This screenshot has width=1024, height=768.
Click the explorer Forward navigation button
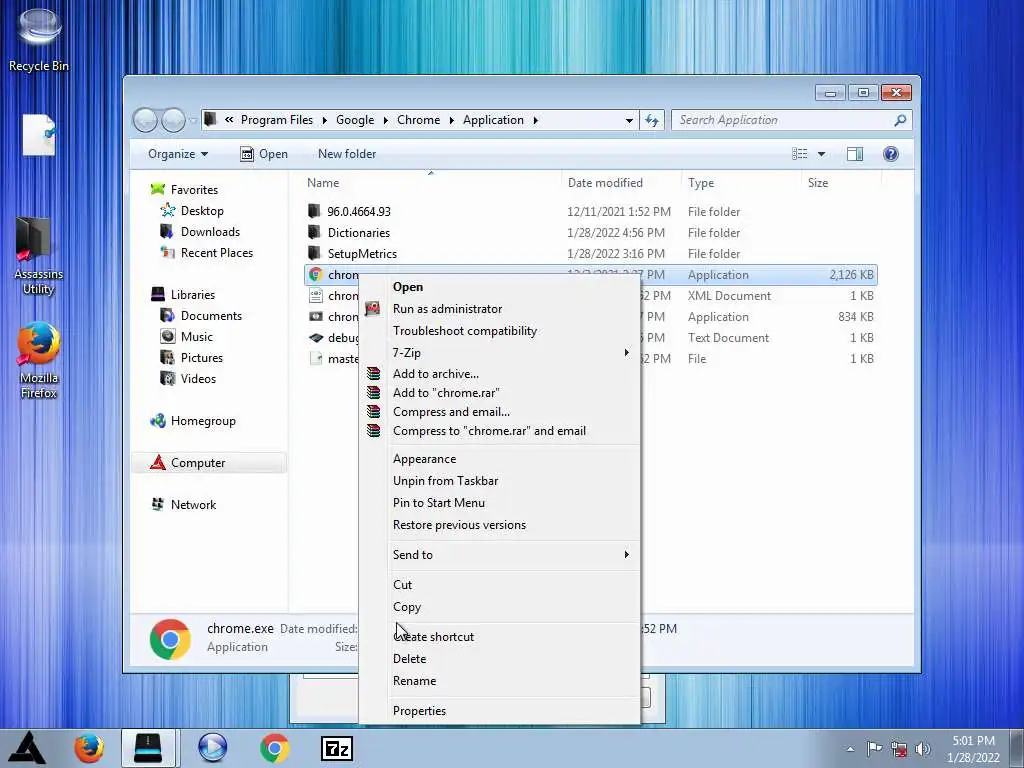point(172,120)
